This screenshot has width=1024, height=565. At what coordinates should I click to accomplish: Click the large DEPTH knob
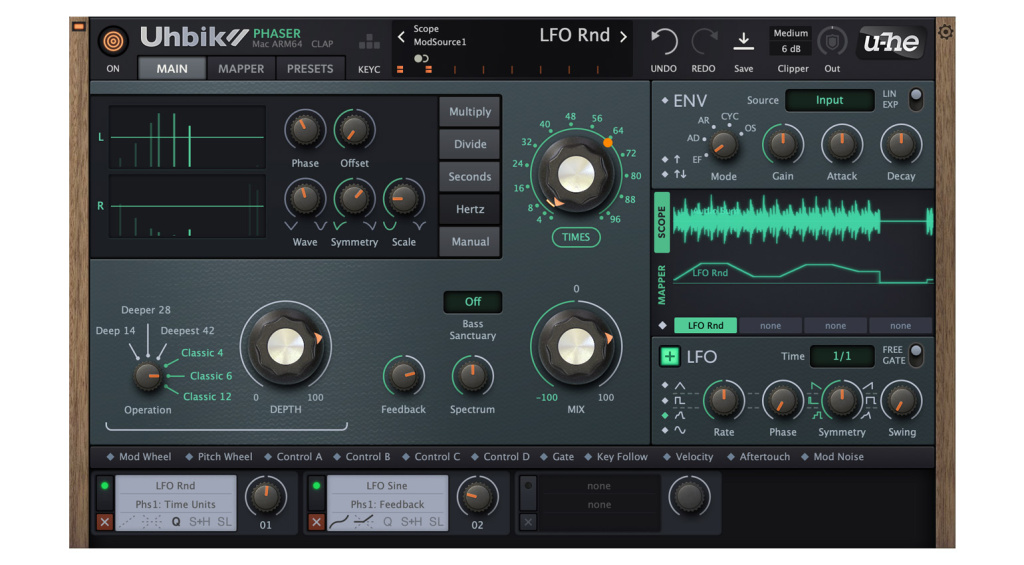[x=286, y=347]
